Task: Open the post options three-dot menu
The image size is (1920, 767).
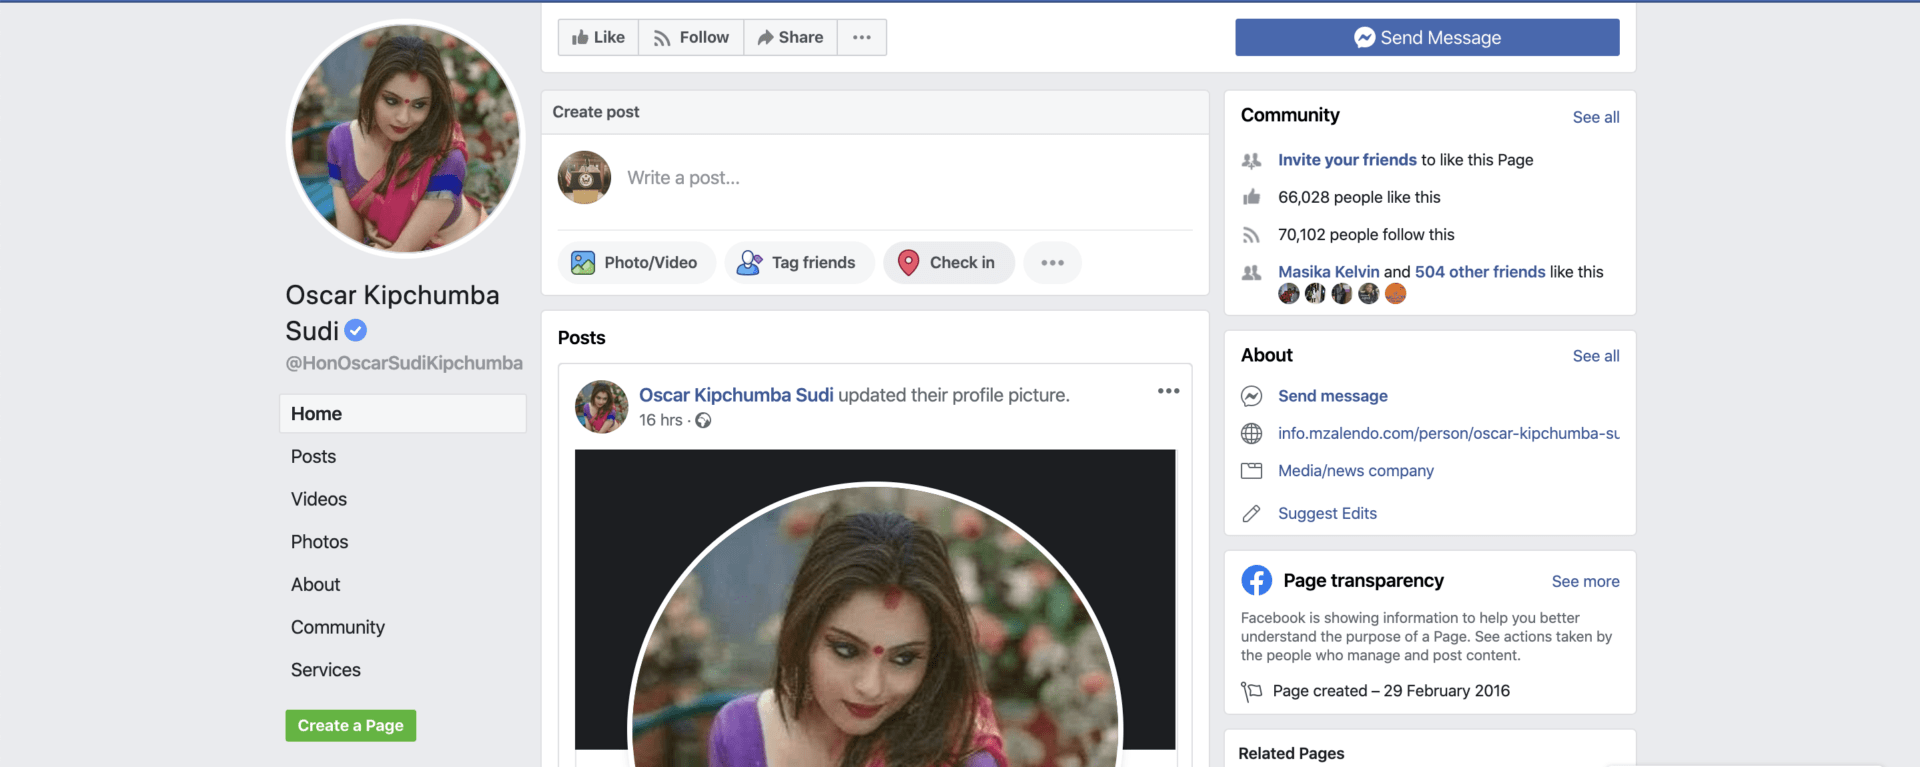Action: (x=1168, y=391)
